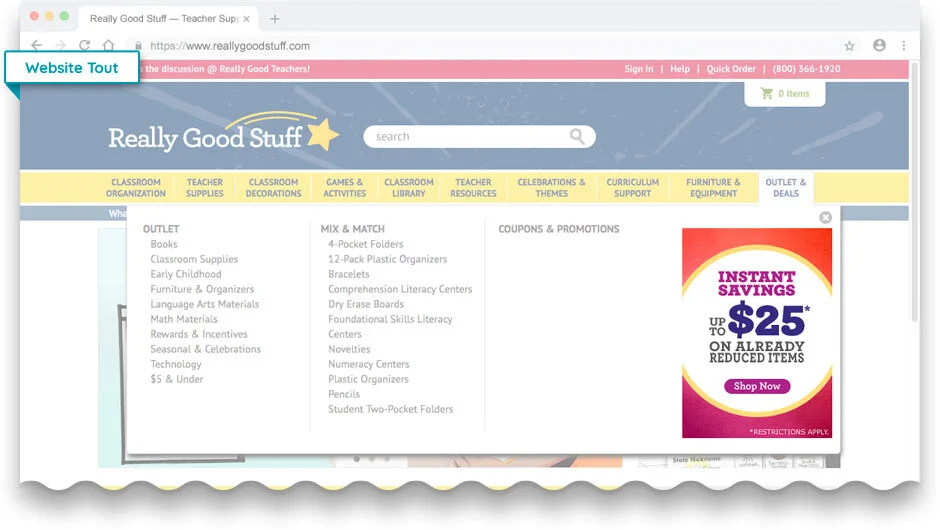
Task: Click the search magnifier icon
Action: 577,136
